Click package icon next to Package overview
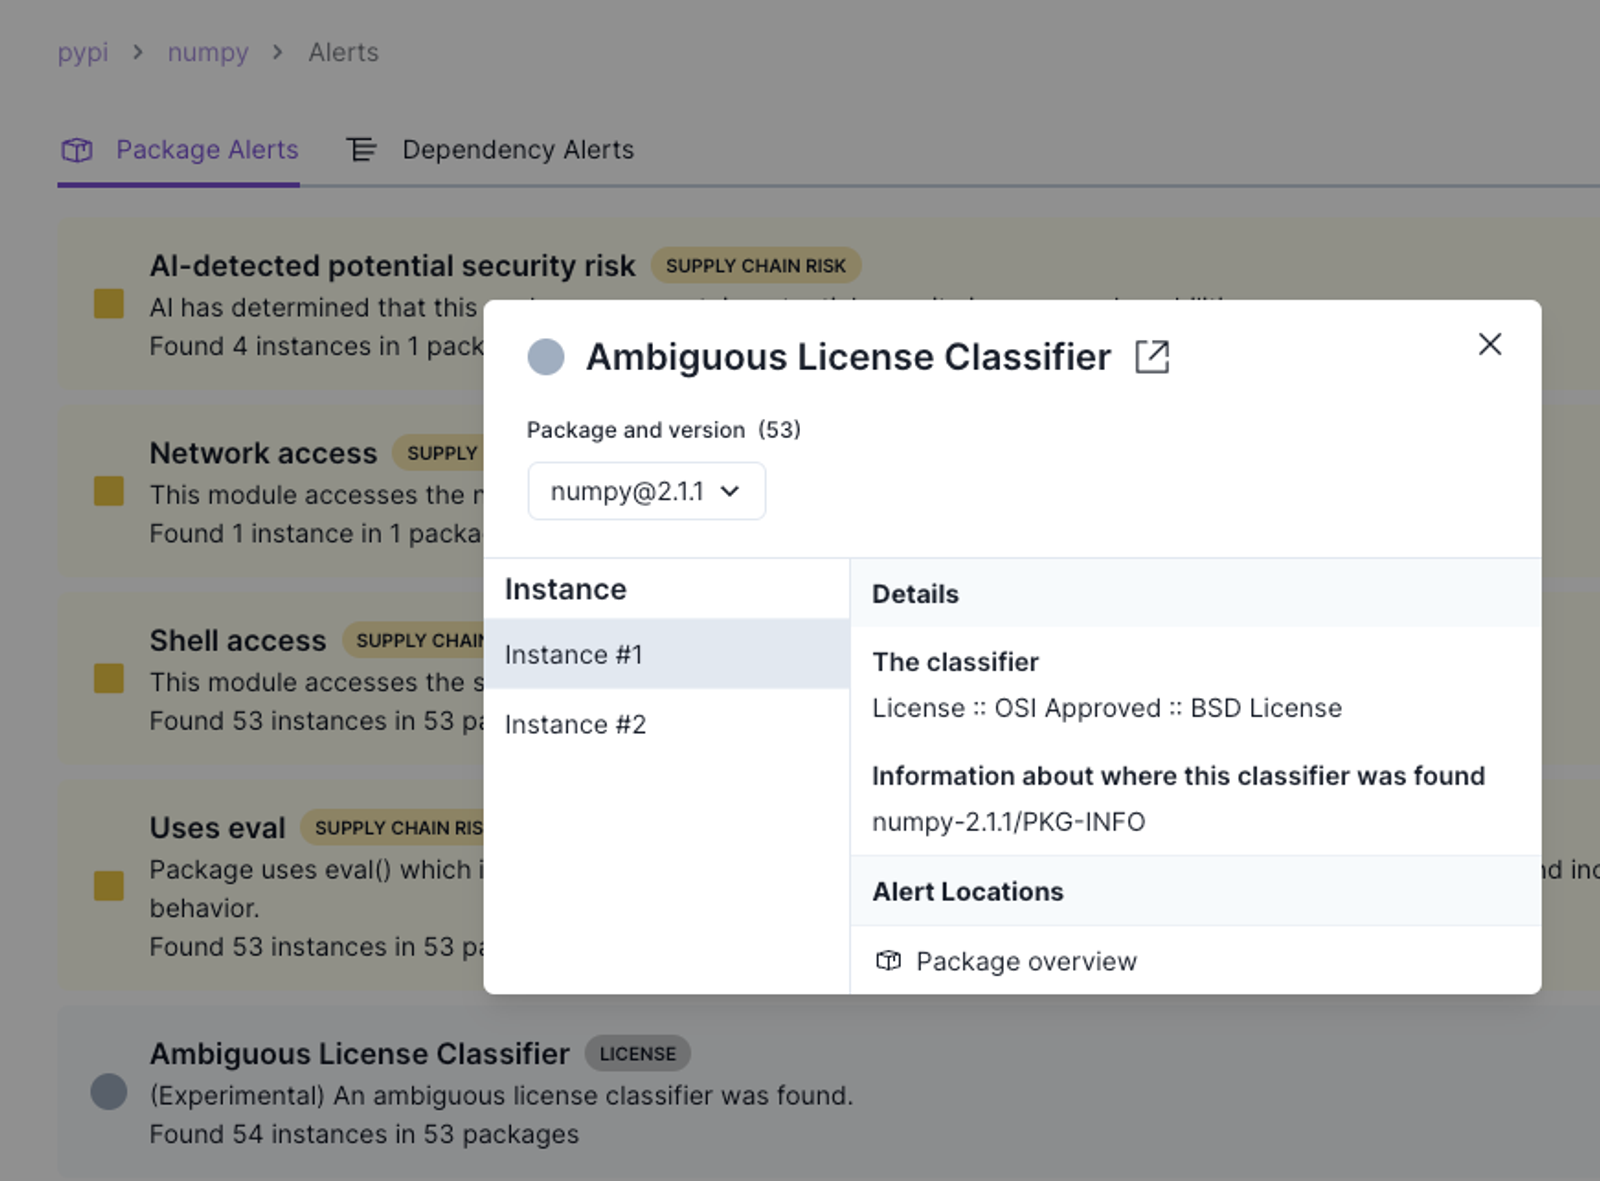The height and width of the screenshot is (1181, 1600). [x=888, y=961]
